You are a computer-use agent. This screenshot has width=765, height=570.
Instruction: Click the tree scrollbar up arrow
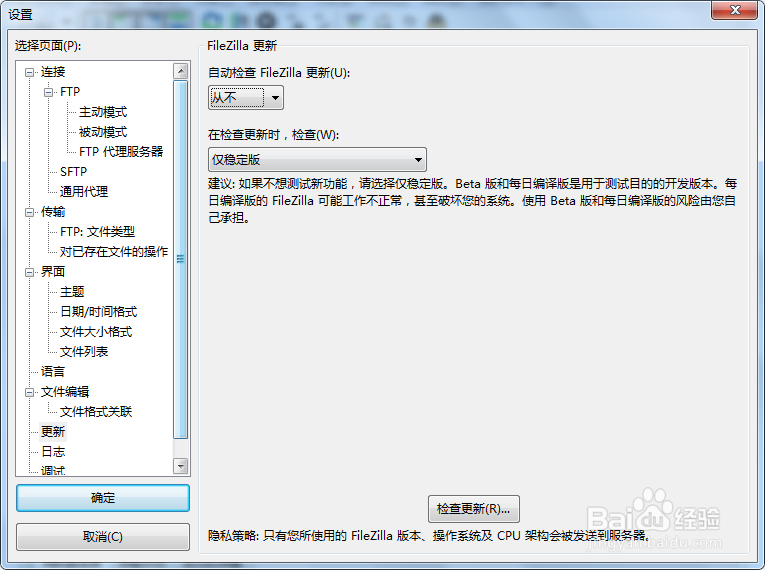[x=181, y=71]
